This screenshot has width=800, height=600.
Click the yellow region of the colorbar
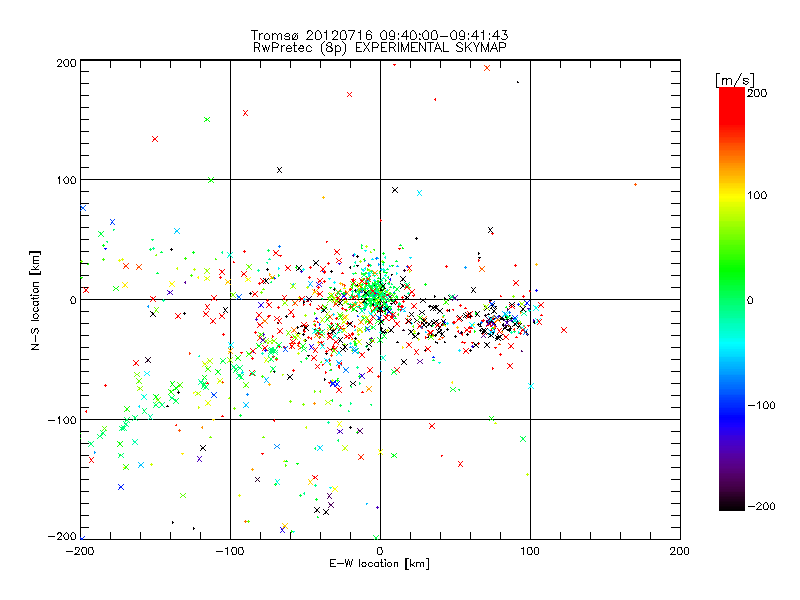732,195
